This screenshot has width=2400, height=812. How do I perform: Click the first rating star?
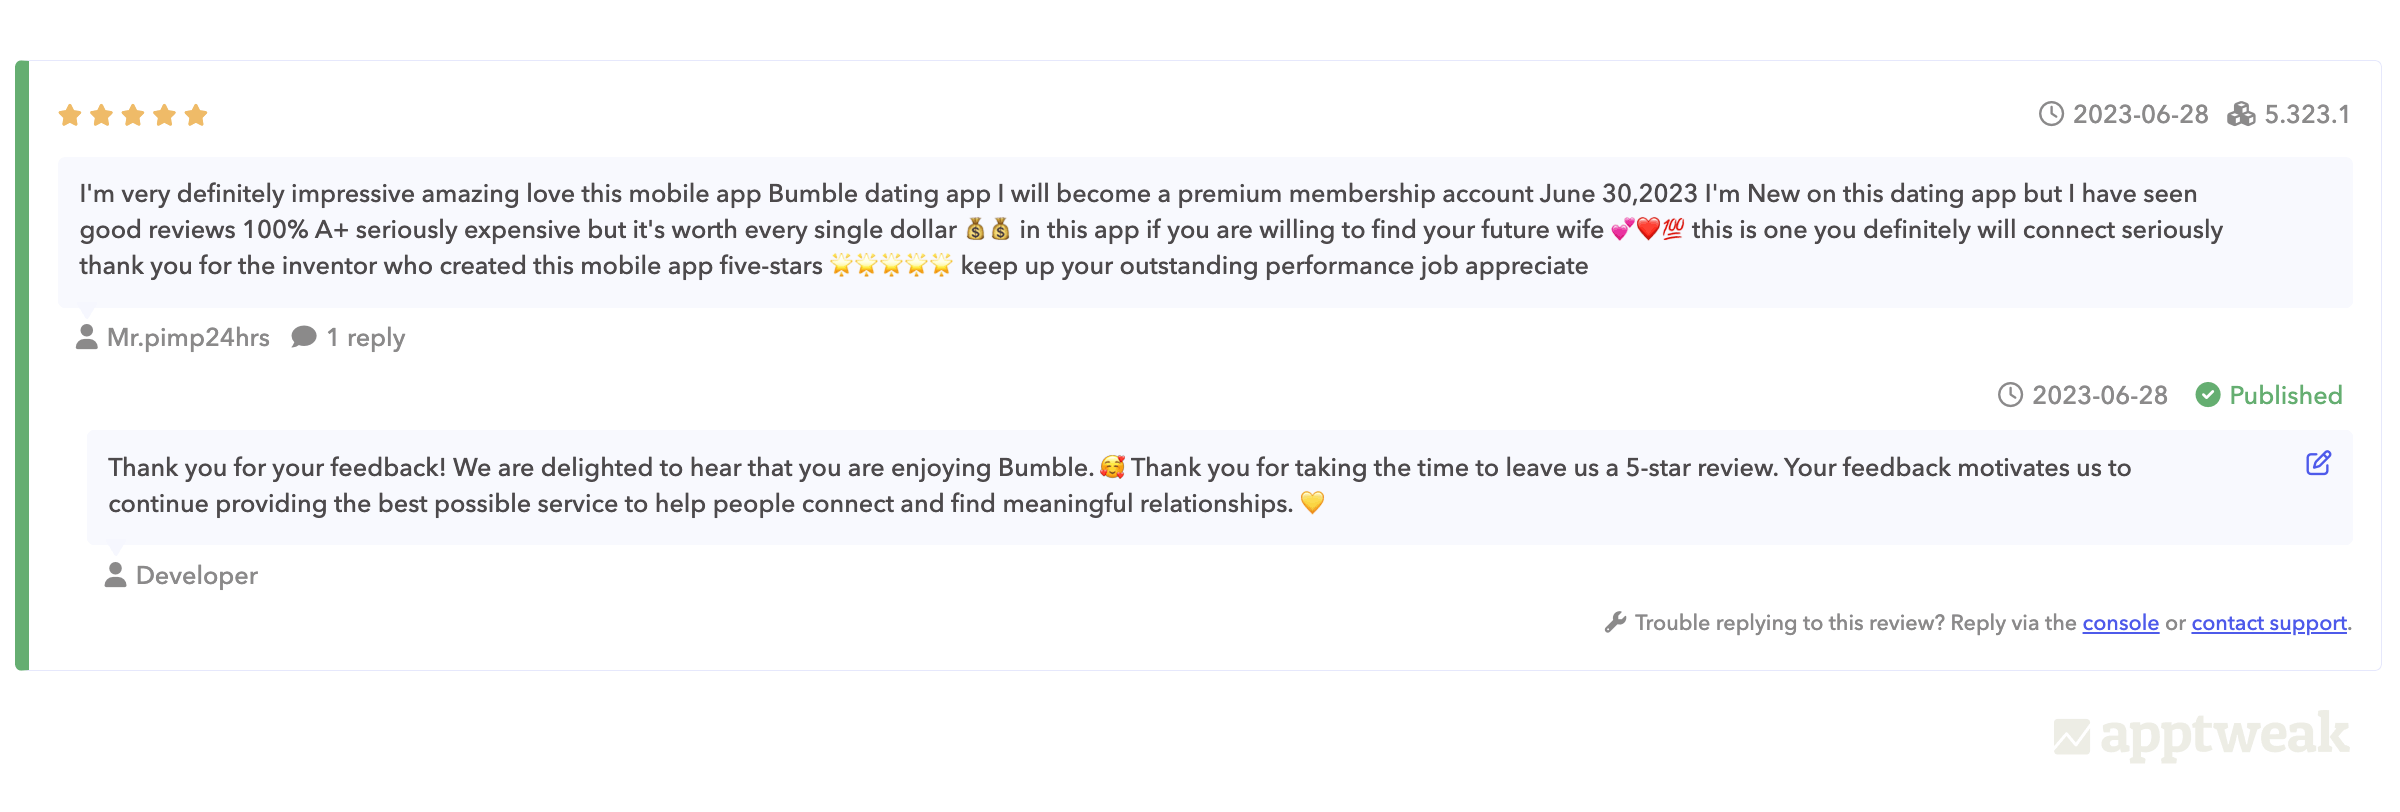point(70,115)
